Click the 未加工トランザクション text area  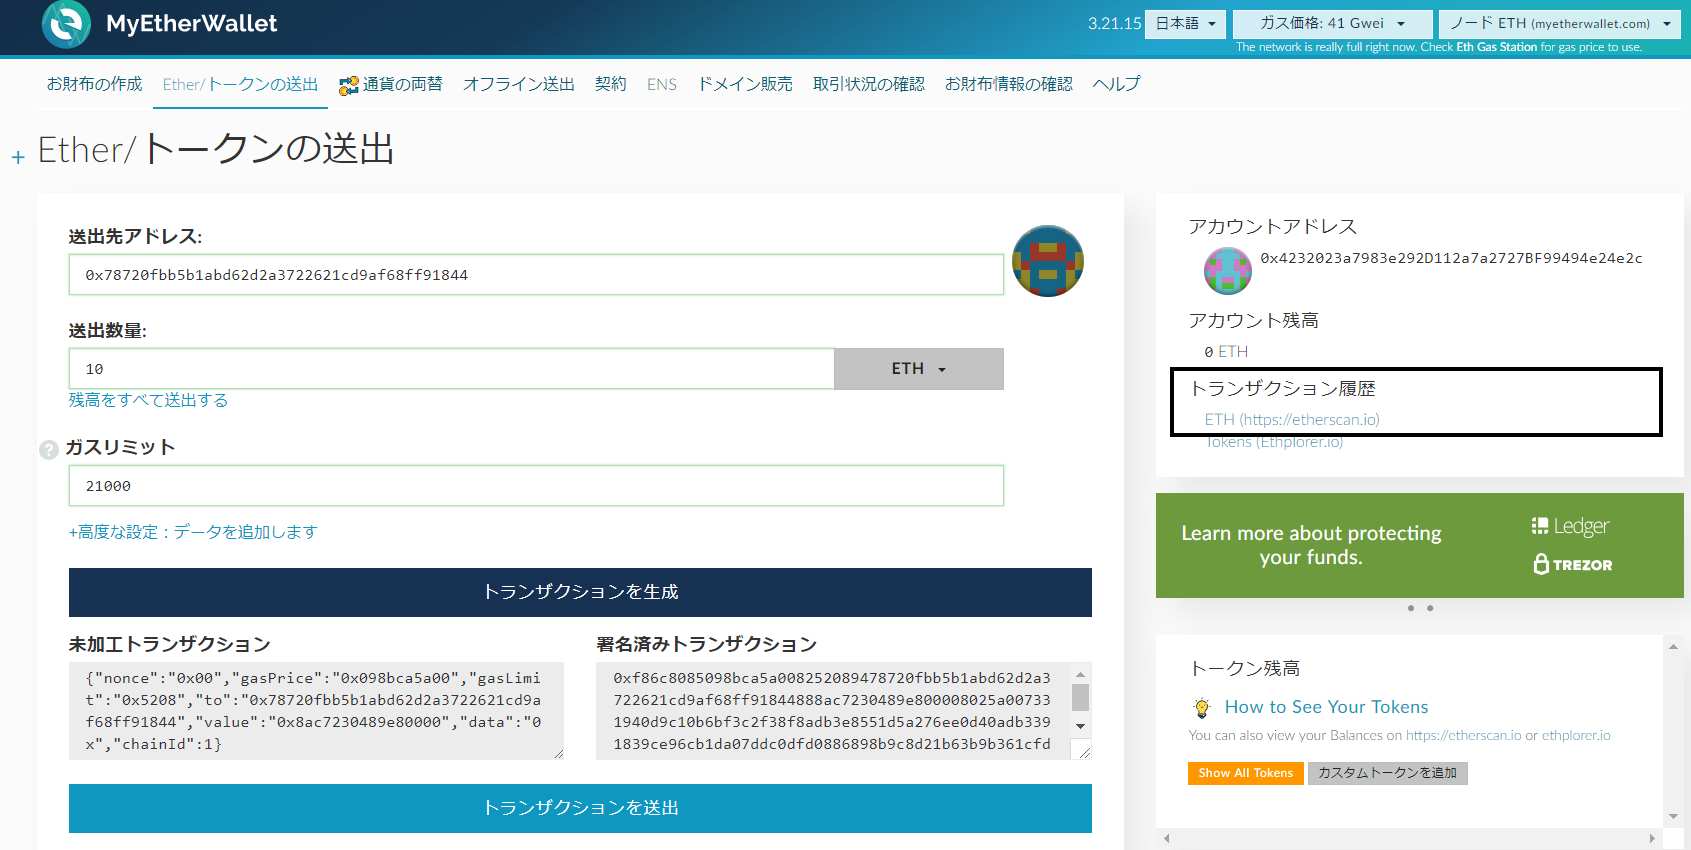point(316,711)
